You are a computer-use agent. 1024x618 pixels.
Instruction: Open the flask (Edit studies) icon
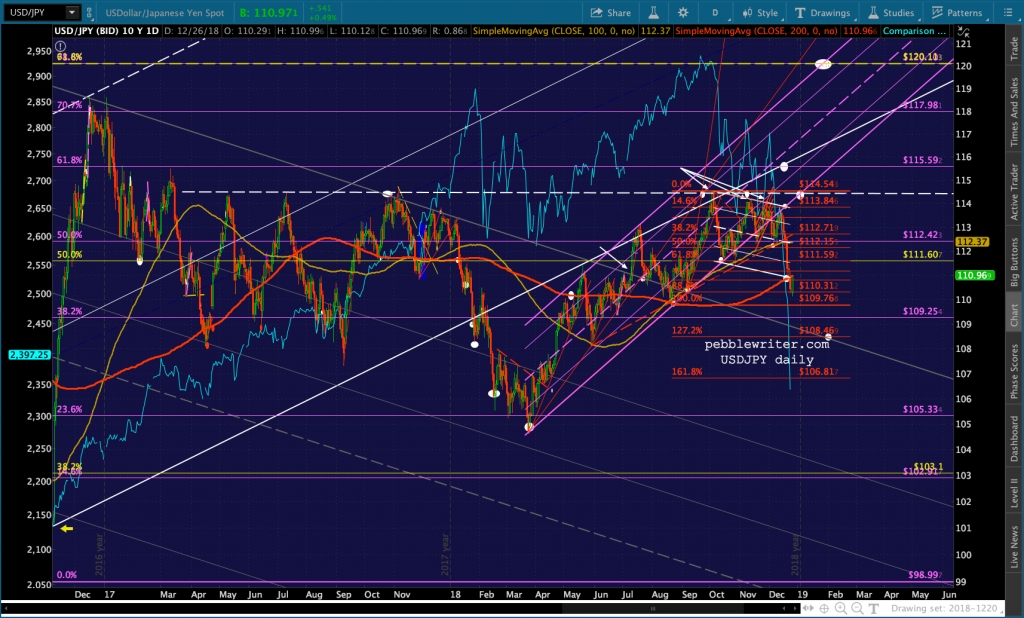[x=653, y=12]
